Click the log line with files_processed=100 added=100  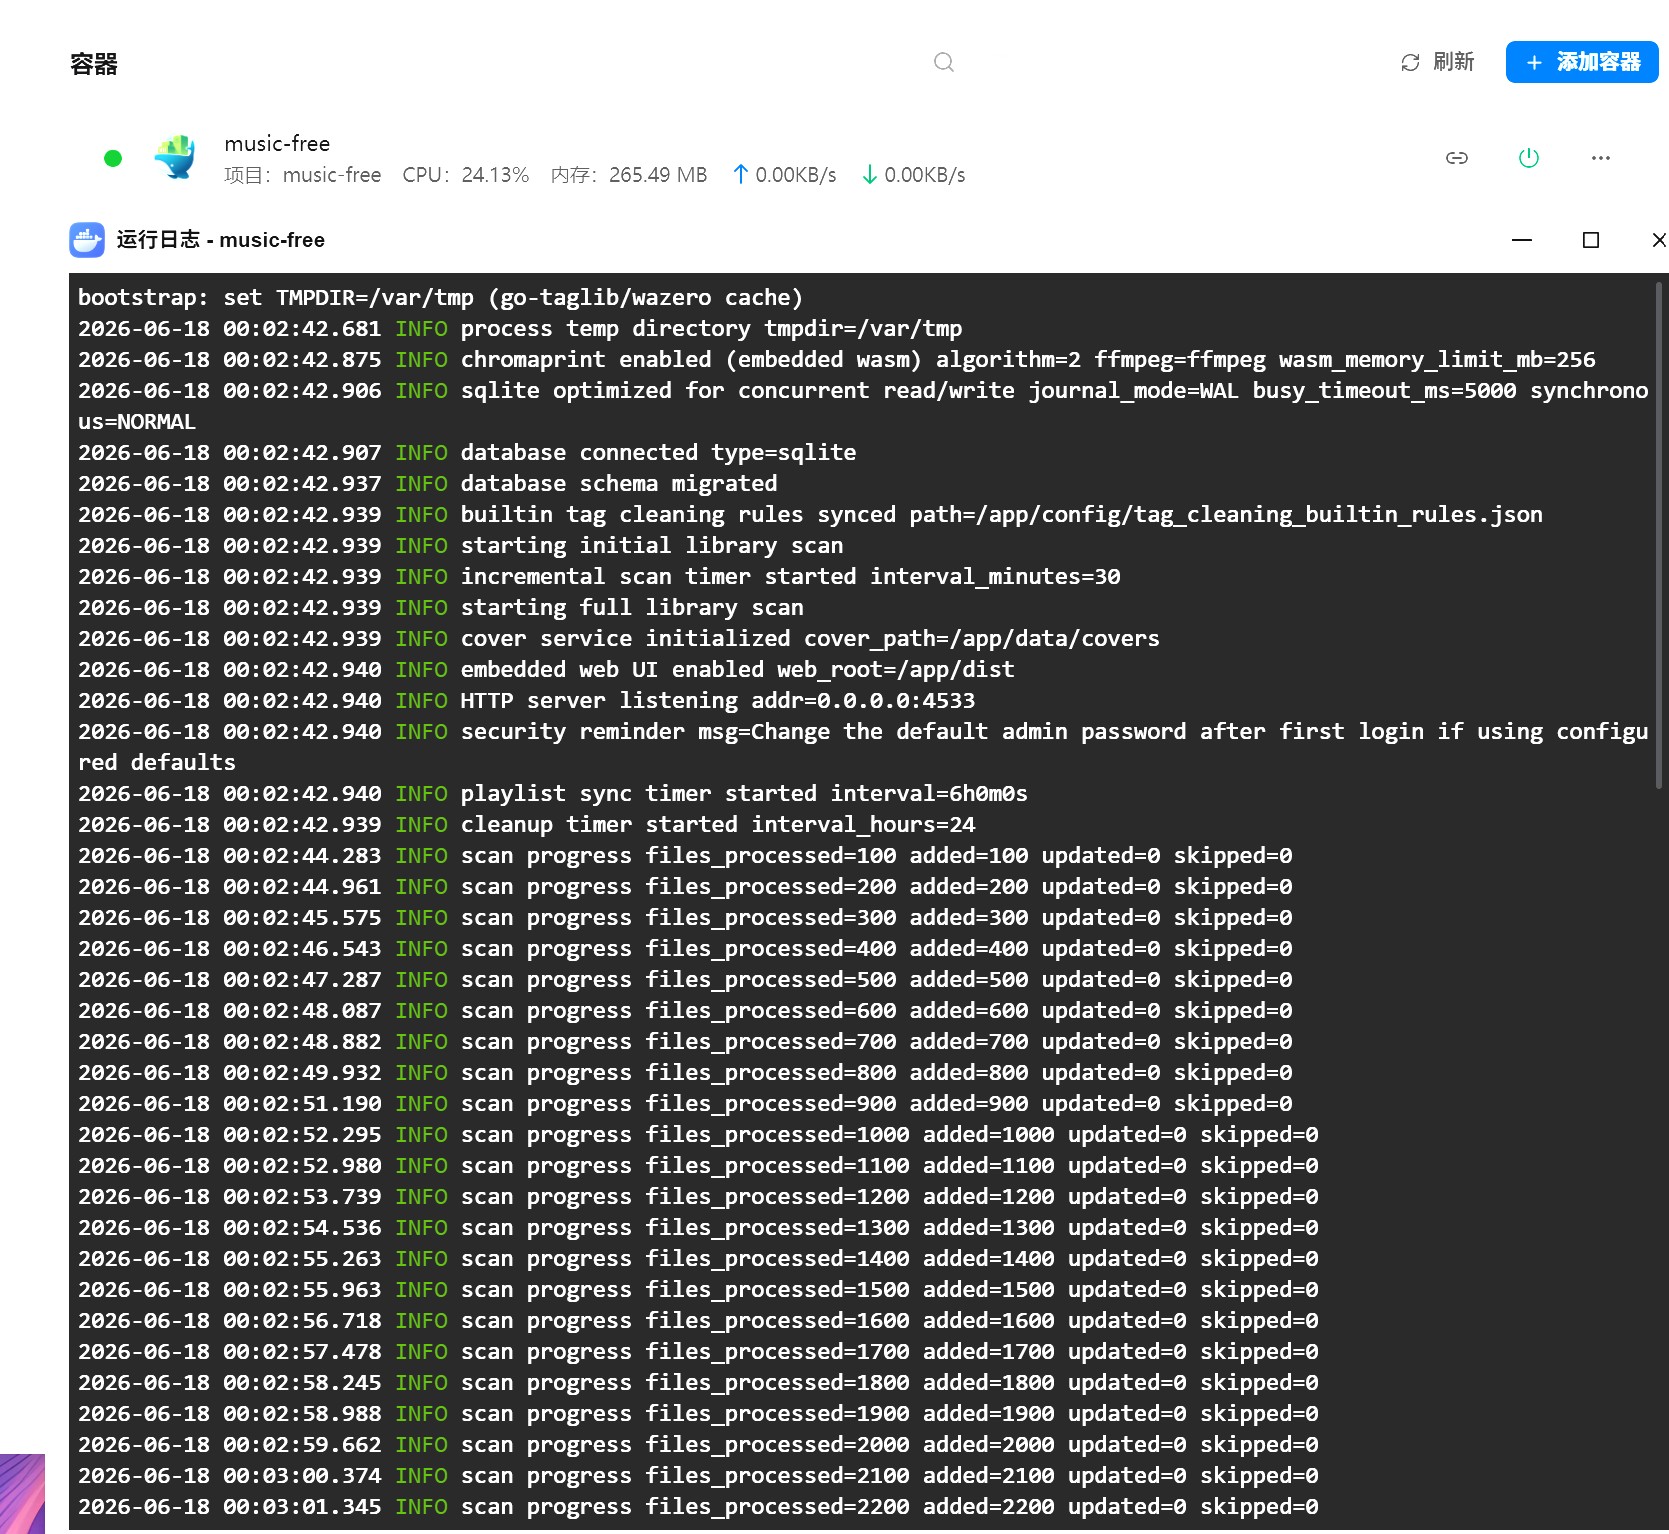685,855
